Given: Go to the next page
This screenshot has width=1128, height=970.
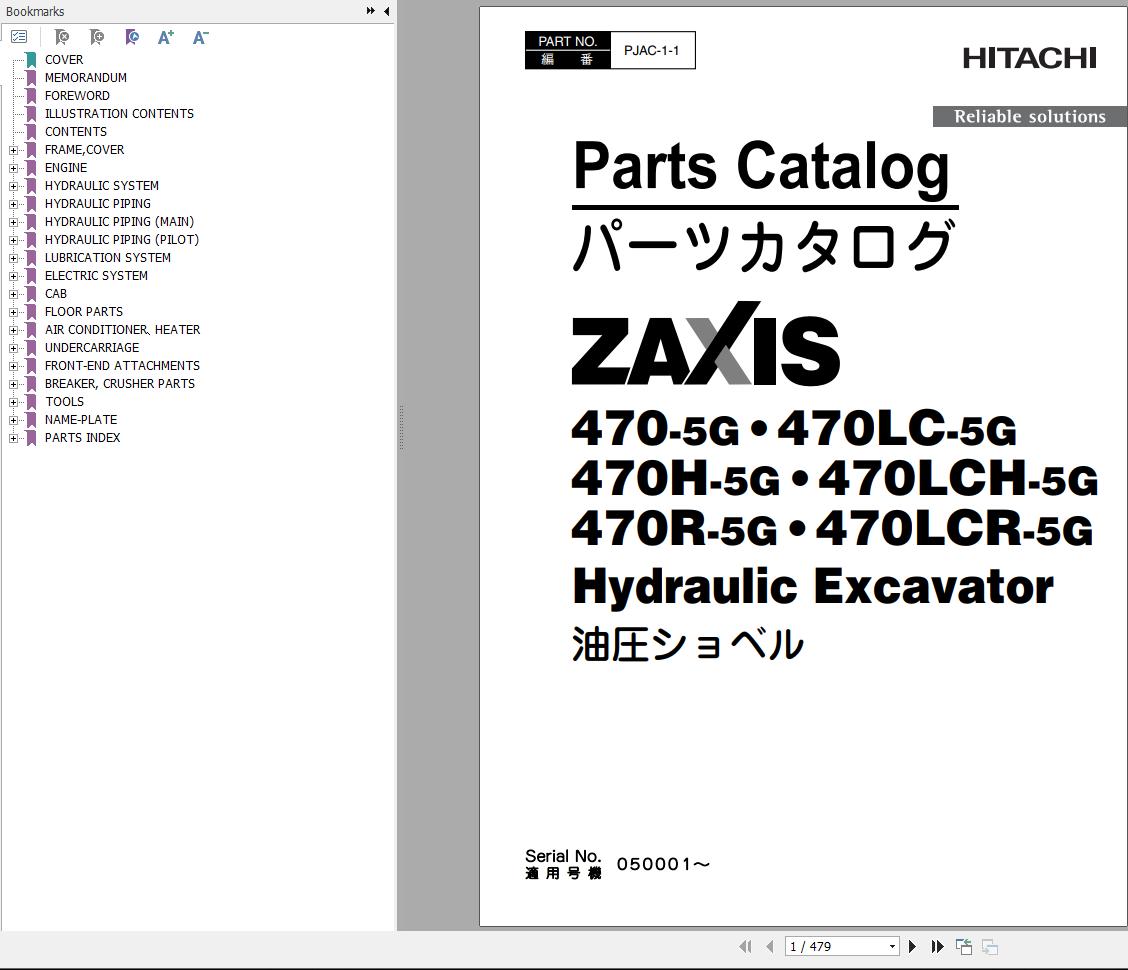Looking at the screenshot, I should [912, 947].
